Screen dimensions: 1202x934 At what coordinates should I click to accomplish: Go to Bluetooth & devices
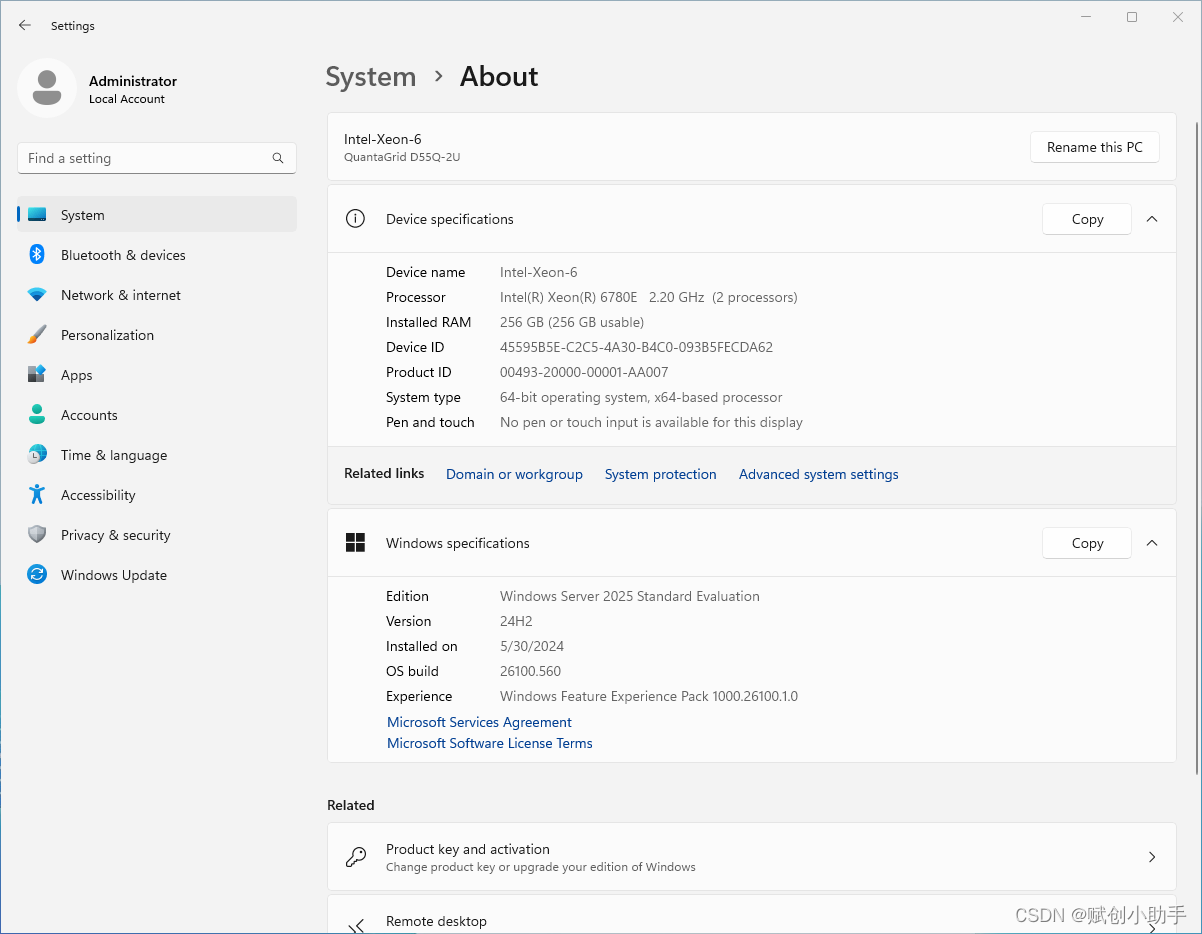pos(157,255)
